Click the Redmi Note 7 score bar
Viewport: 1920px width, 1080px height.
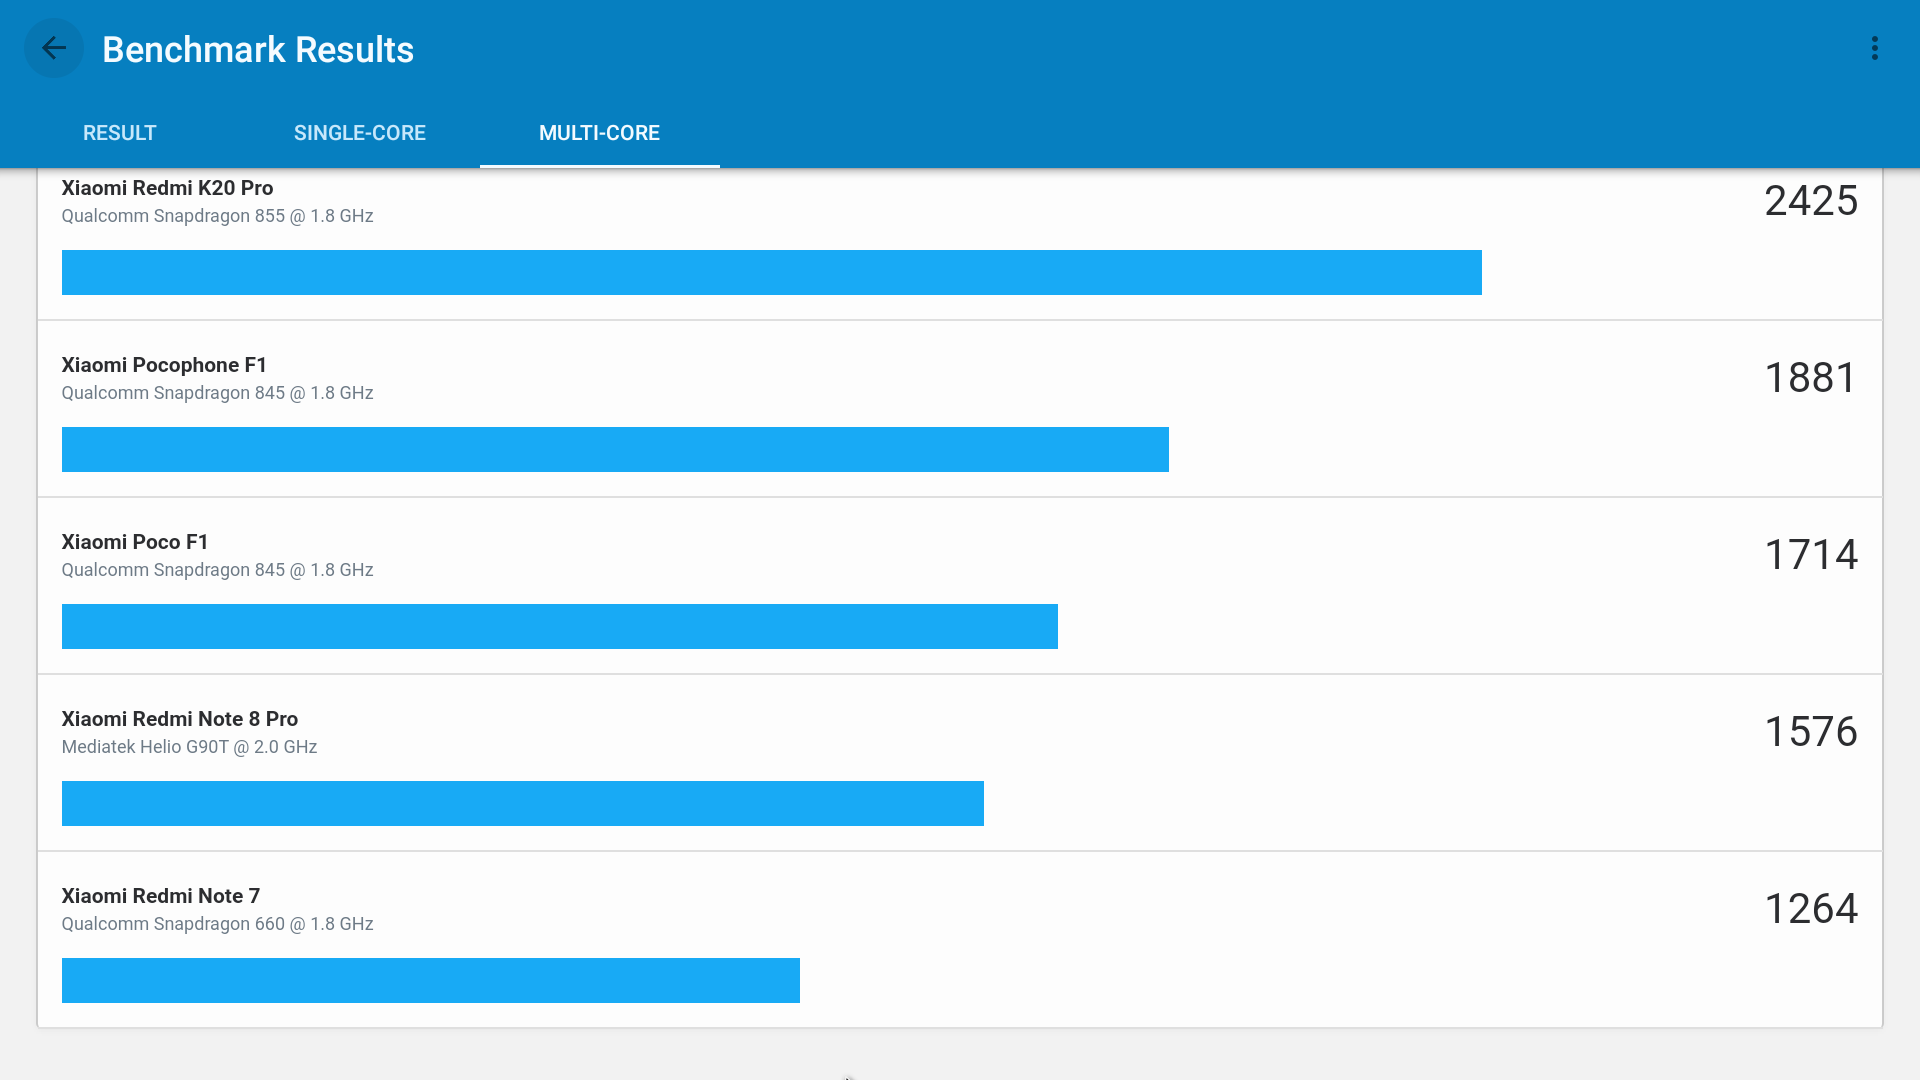(x=430, y=981)
